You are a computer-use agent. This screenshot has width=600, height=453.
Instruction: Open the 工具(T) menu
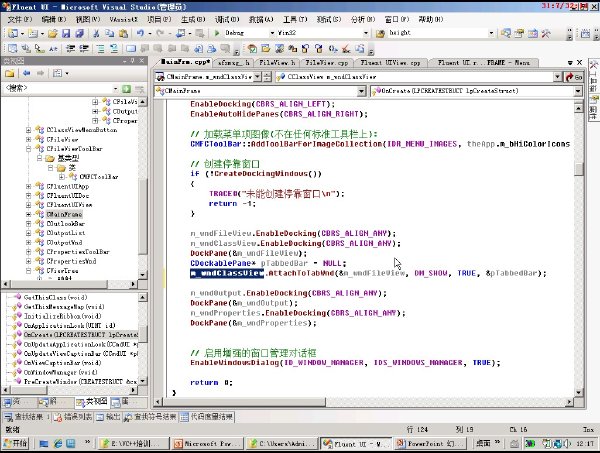click(295, 19)
